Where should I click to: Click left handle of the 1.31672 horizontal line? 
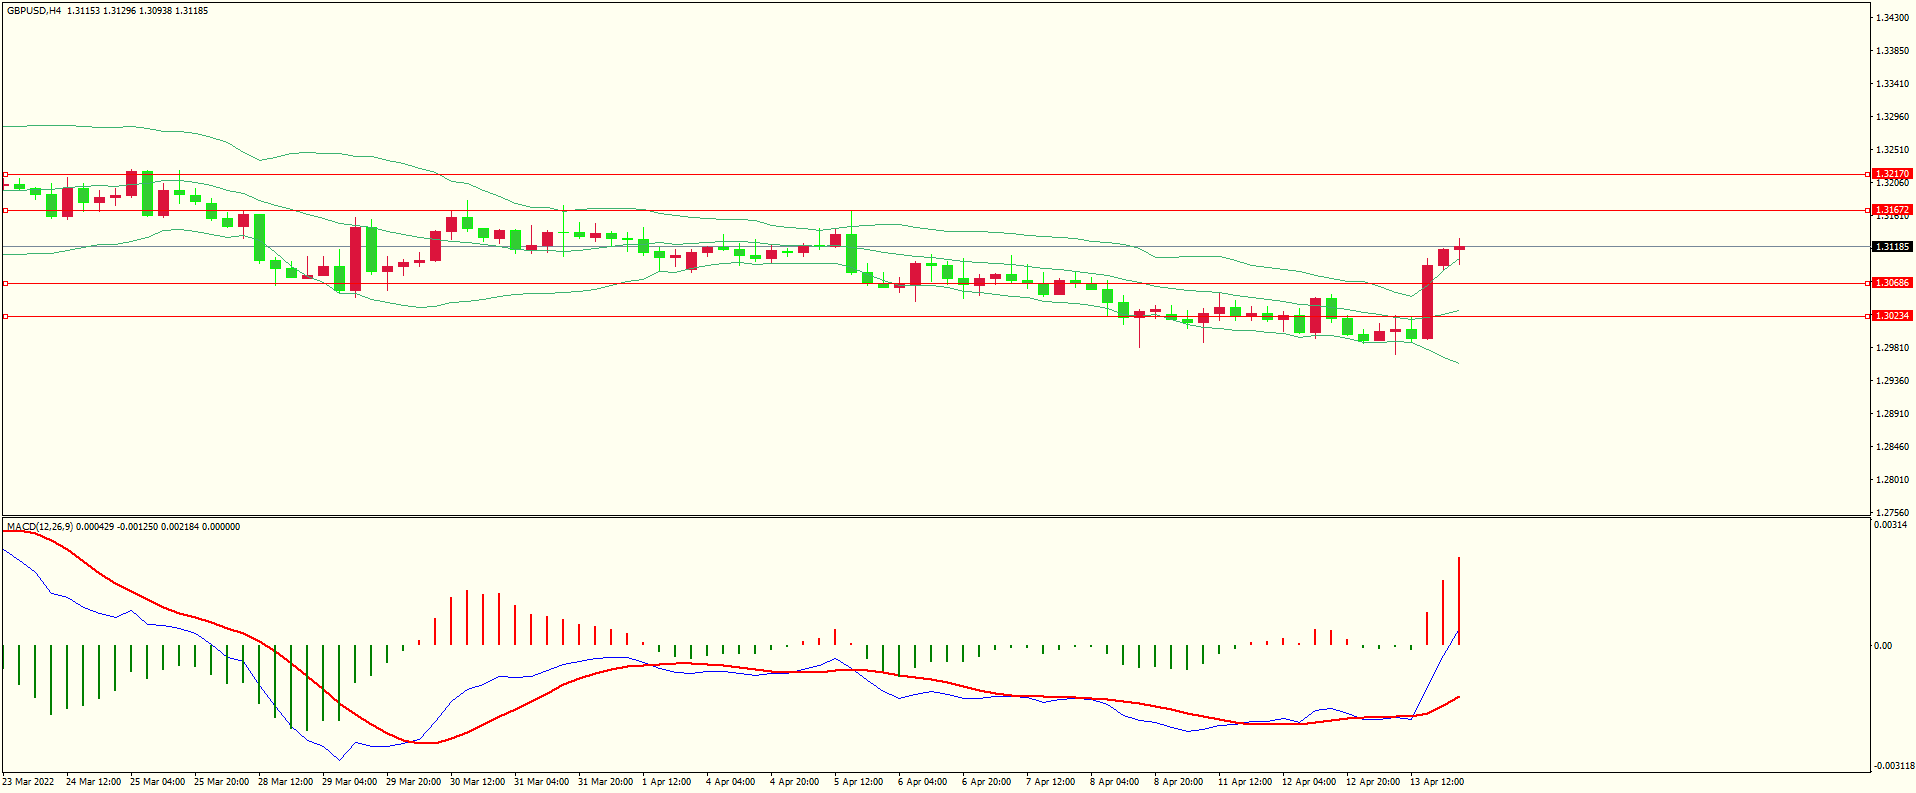click(5, 210)
